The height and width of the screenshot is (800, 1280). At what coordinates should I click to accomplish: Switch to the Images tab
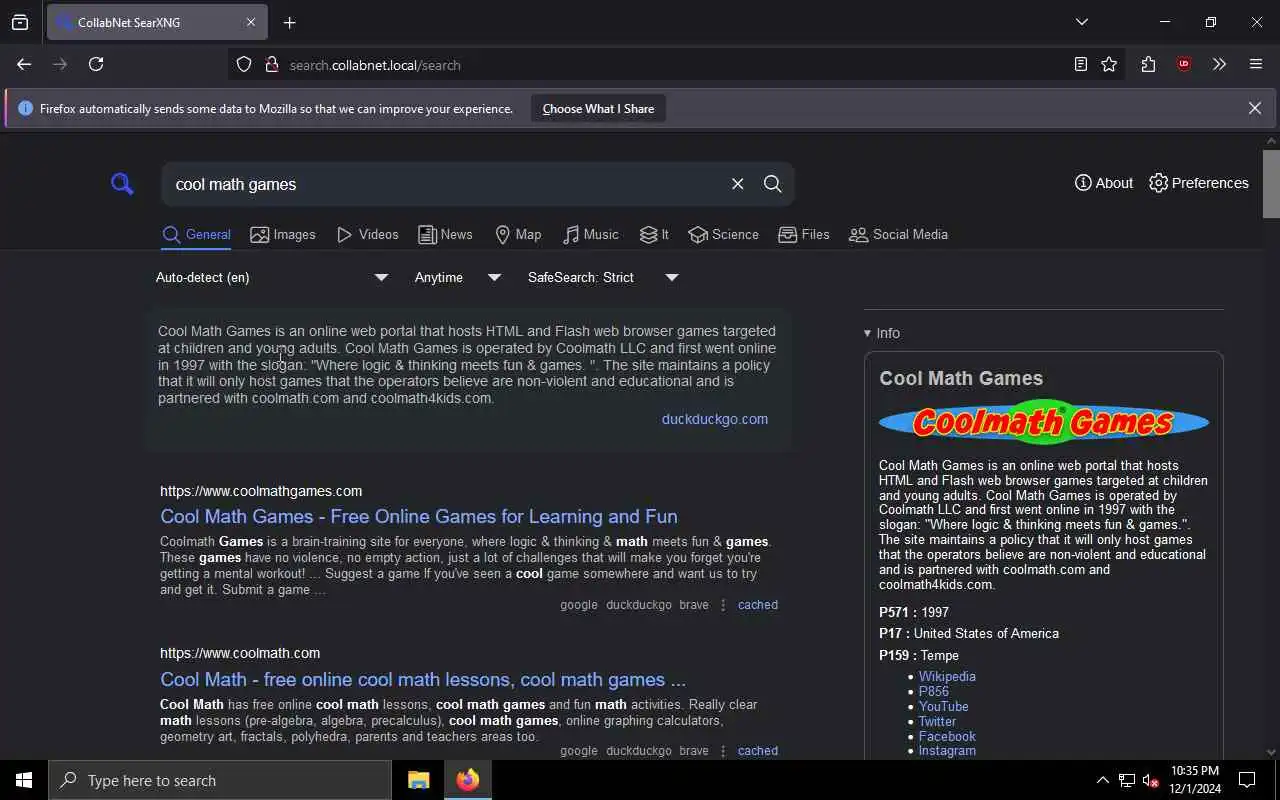point(283,234)
